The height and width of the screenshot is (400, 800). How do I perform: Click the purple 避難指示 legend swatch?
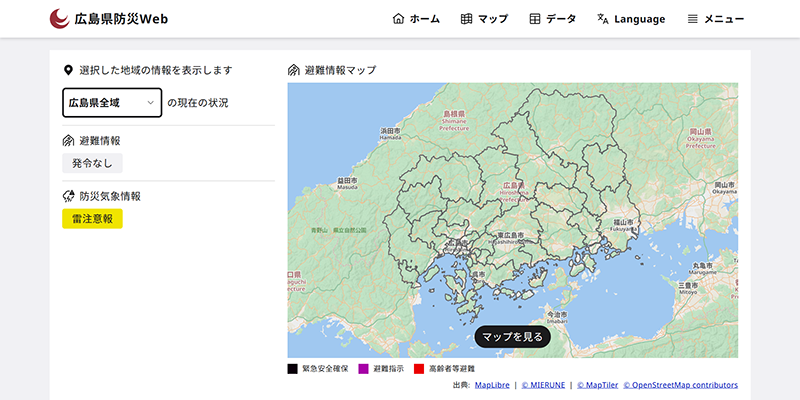tap(363, 368)
